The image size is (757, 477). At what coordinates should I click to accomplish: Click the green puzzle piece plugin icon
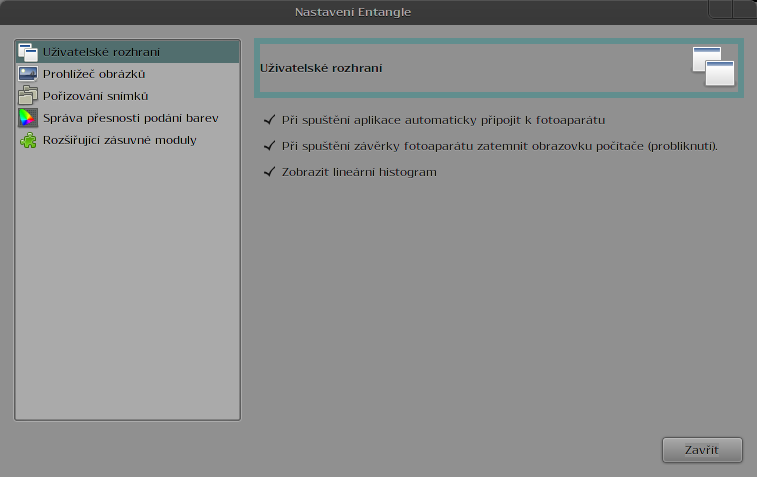(28, 140)
